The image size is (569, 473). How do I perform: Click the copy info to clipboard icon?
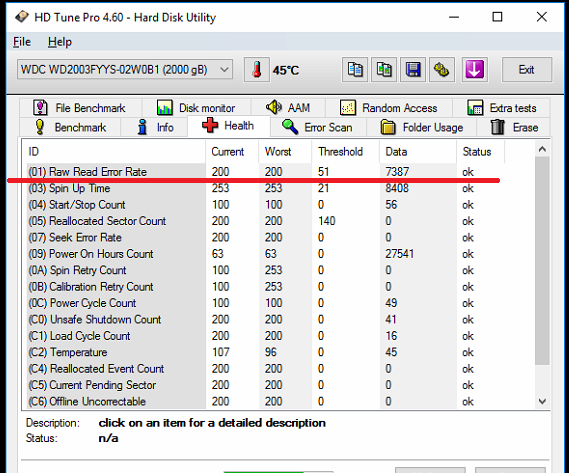(x=355, y=69)
